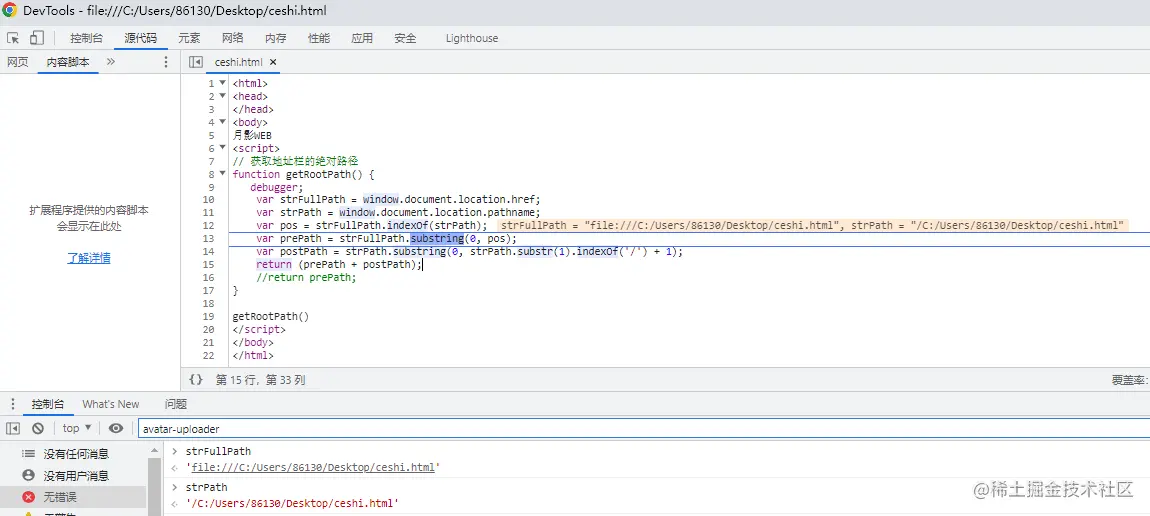Switch to the 源代码 panel tab
Screen dimensions: 1150x516
140,38
